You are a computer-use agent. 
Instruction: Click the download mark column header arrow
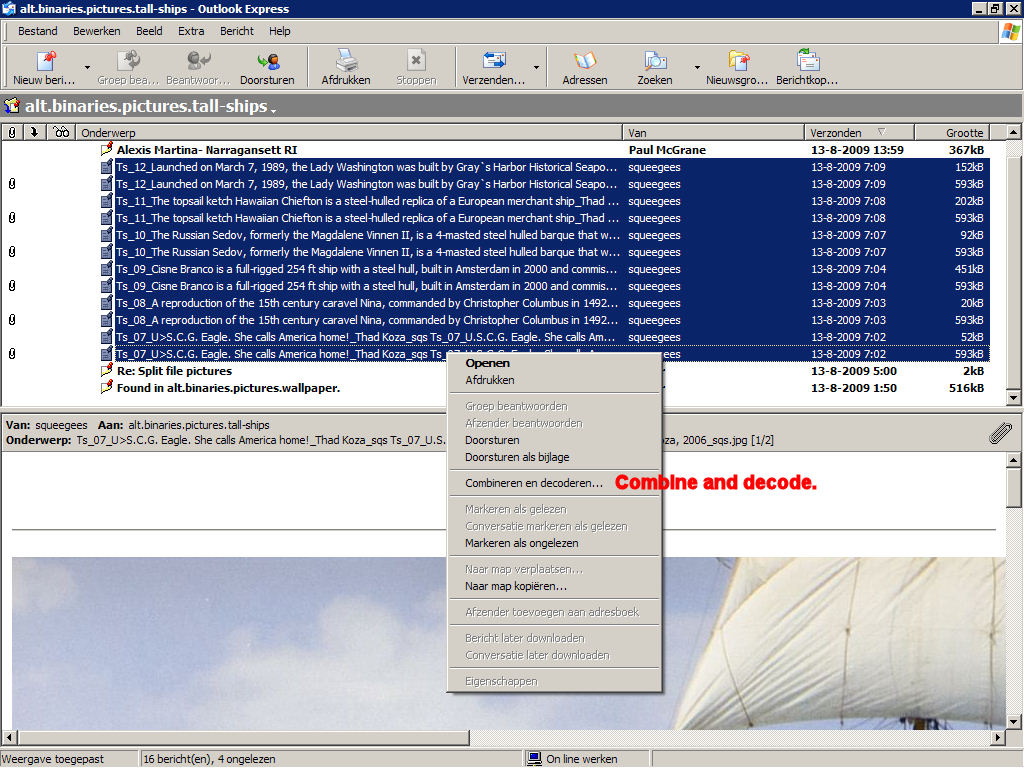(34, 133)
